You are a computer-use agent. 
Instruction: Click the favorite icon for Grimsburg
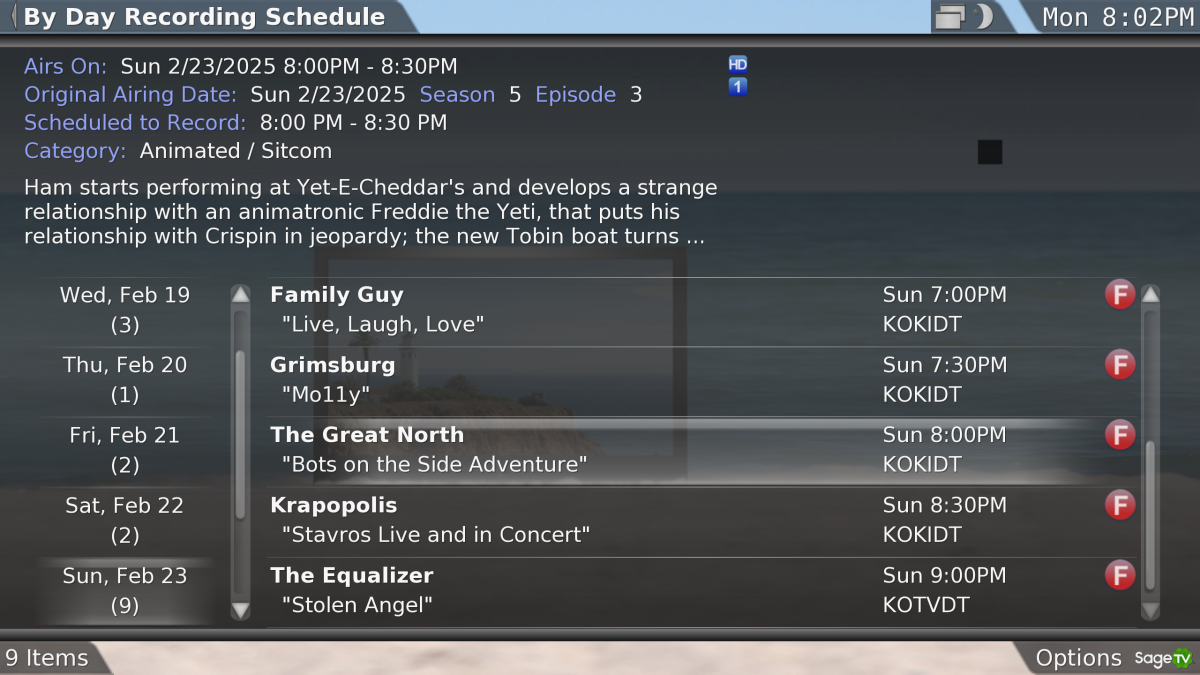(1119, 365)
